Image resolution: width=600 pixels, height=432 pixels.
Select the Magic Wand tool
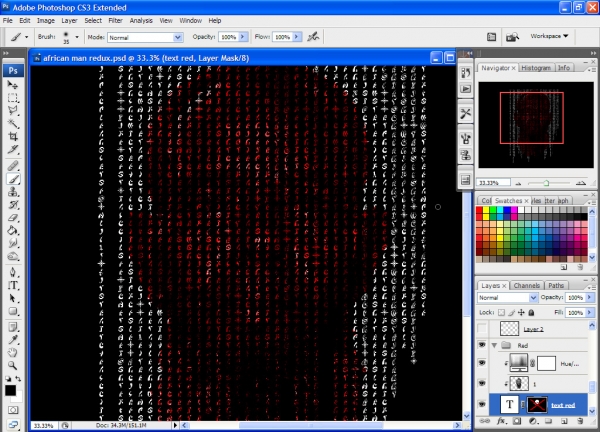13,124
